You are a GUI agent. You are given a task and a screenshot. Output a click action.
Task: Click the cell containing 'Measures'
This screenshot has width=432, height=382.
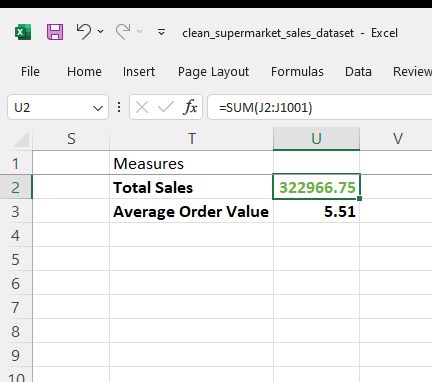(191, 163)
